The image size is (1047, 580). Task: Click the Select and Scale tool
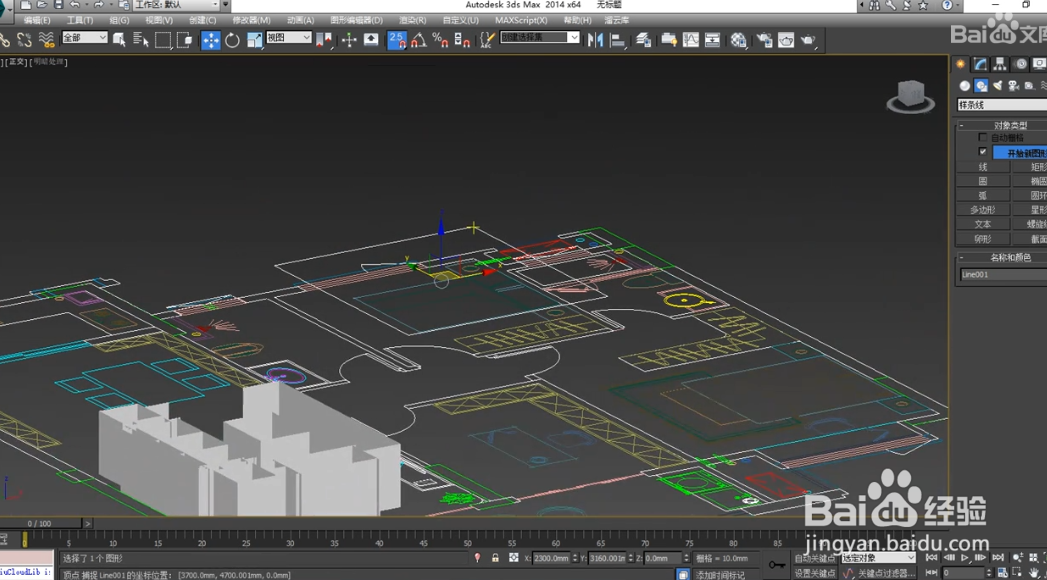(x=254, y=40)
